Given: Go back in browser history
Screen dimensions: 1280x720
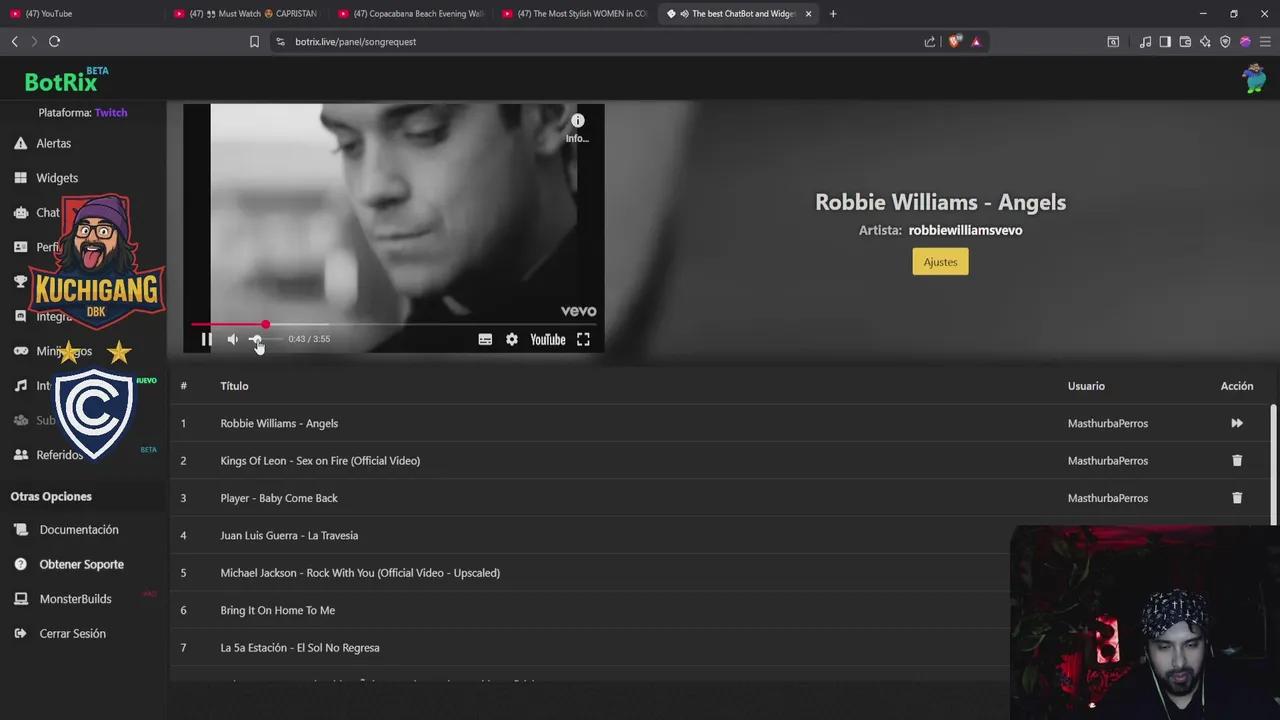Looking at the screenshot, I should (14, 42).
